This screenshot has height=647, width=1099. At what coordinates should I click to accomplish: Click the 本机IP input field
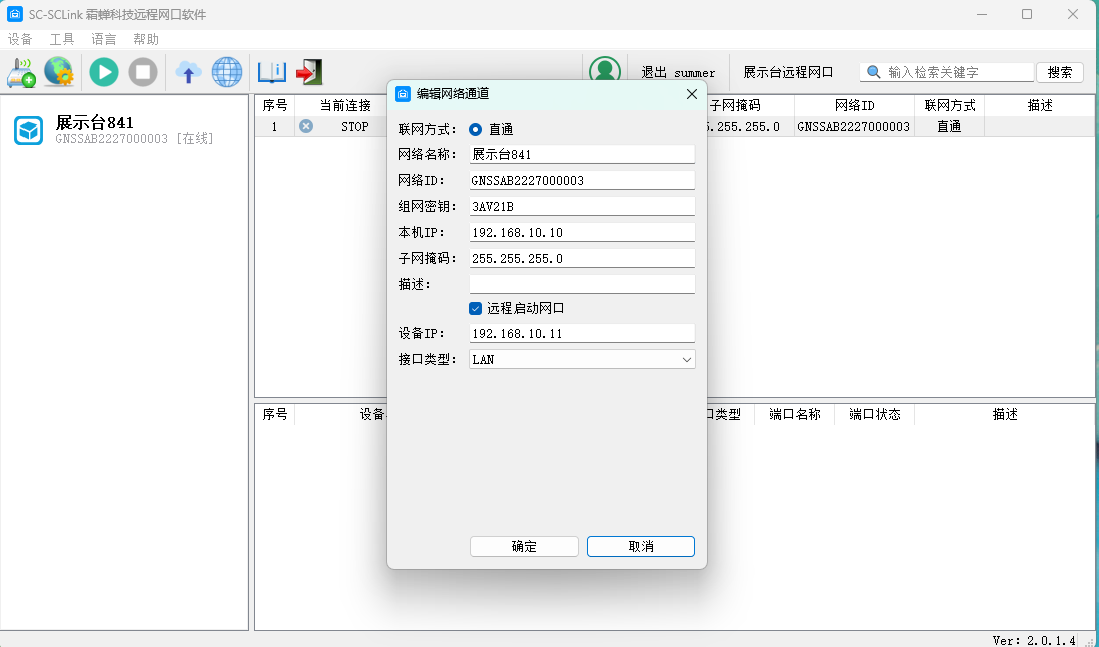tap(582, 232)
